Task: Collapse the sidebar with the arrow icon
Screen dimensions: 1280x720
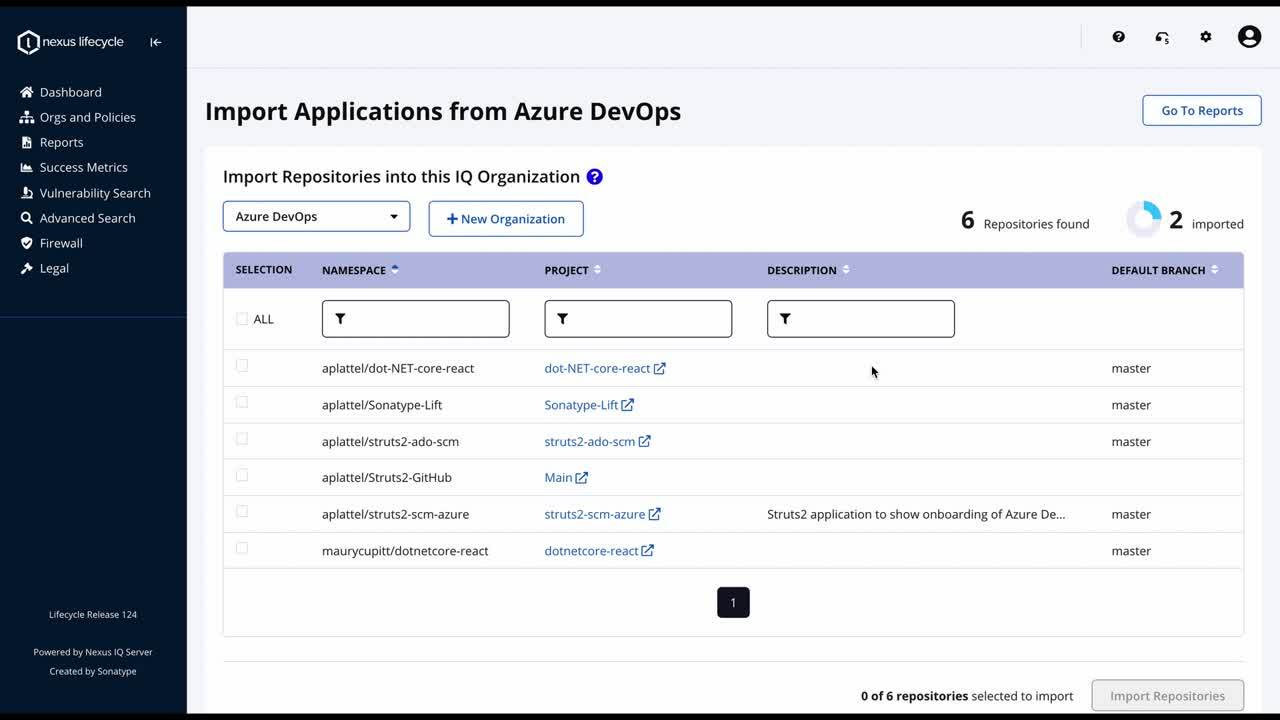Action: click(x=155, y=42)
